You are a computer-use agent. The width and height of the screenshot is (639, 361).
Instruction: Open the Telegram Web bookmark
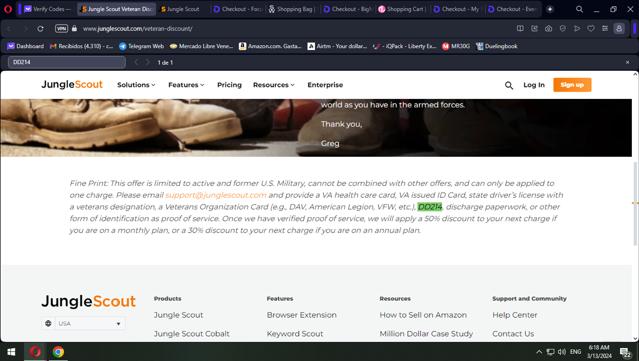141,46
